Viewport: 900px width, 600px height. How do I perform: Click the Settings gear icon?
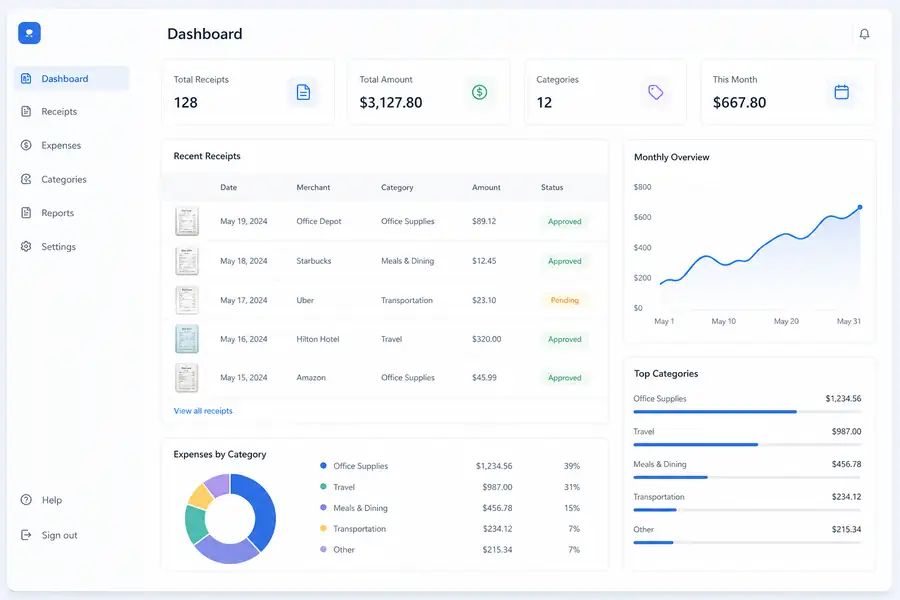(26, 246)
